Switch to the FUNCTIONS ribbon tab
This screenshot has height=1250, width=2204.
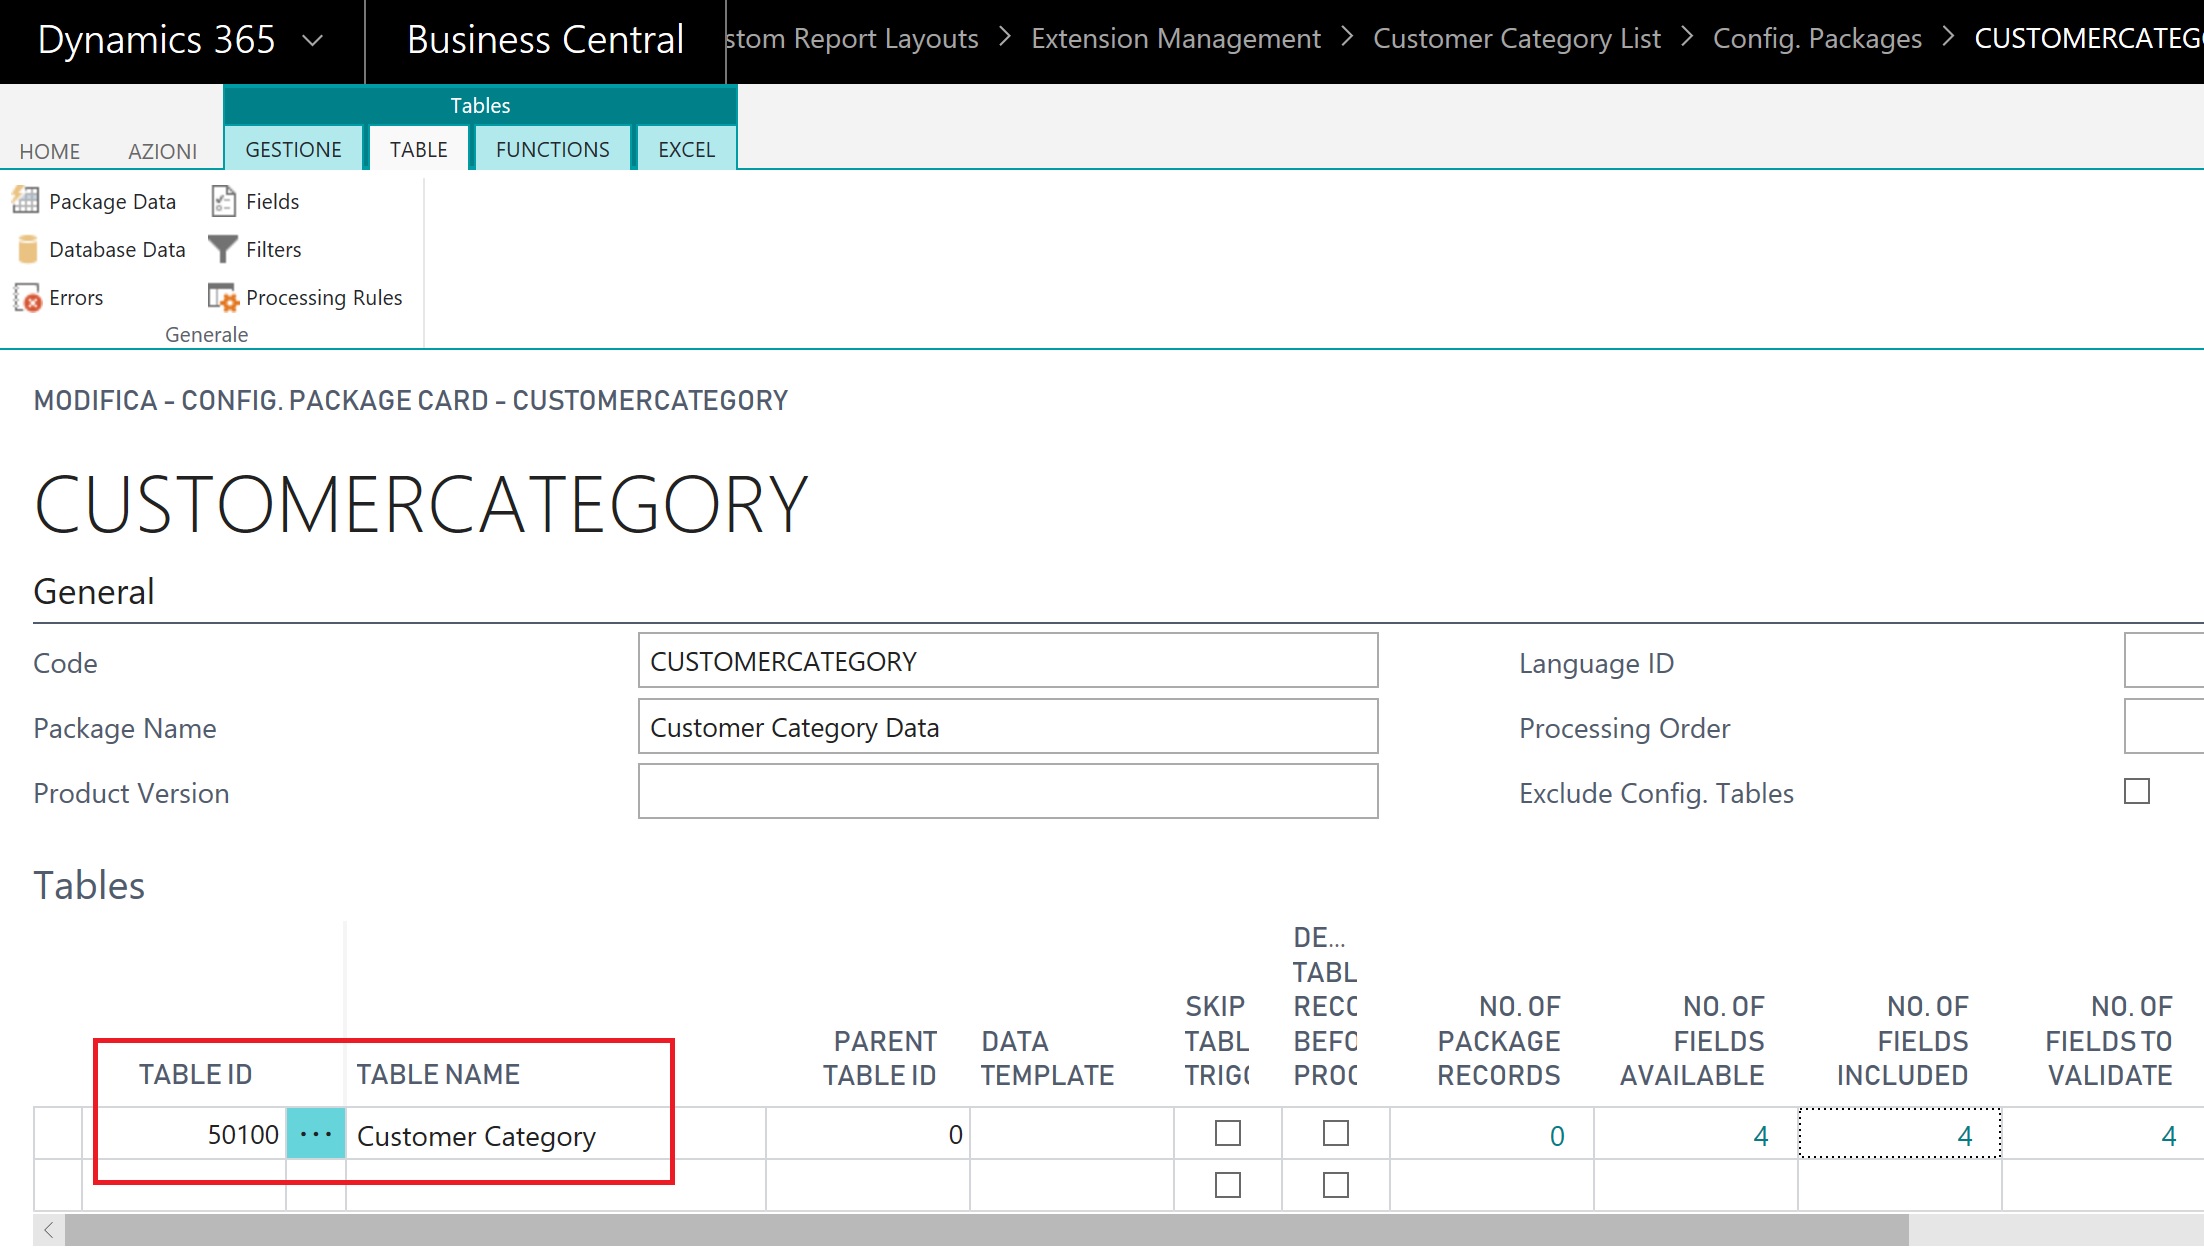[552, 148]
